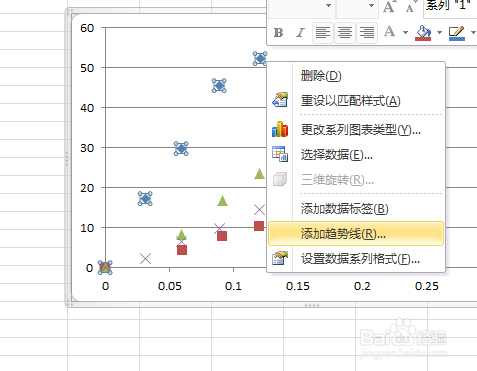Choose 重设以匹配样式(A) menu entry

point(356,101)
